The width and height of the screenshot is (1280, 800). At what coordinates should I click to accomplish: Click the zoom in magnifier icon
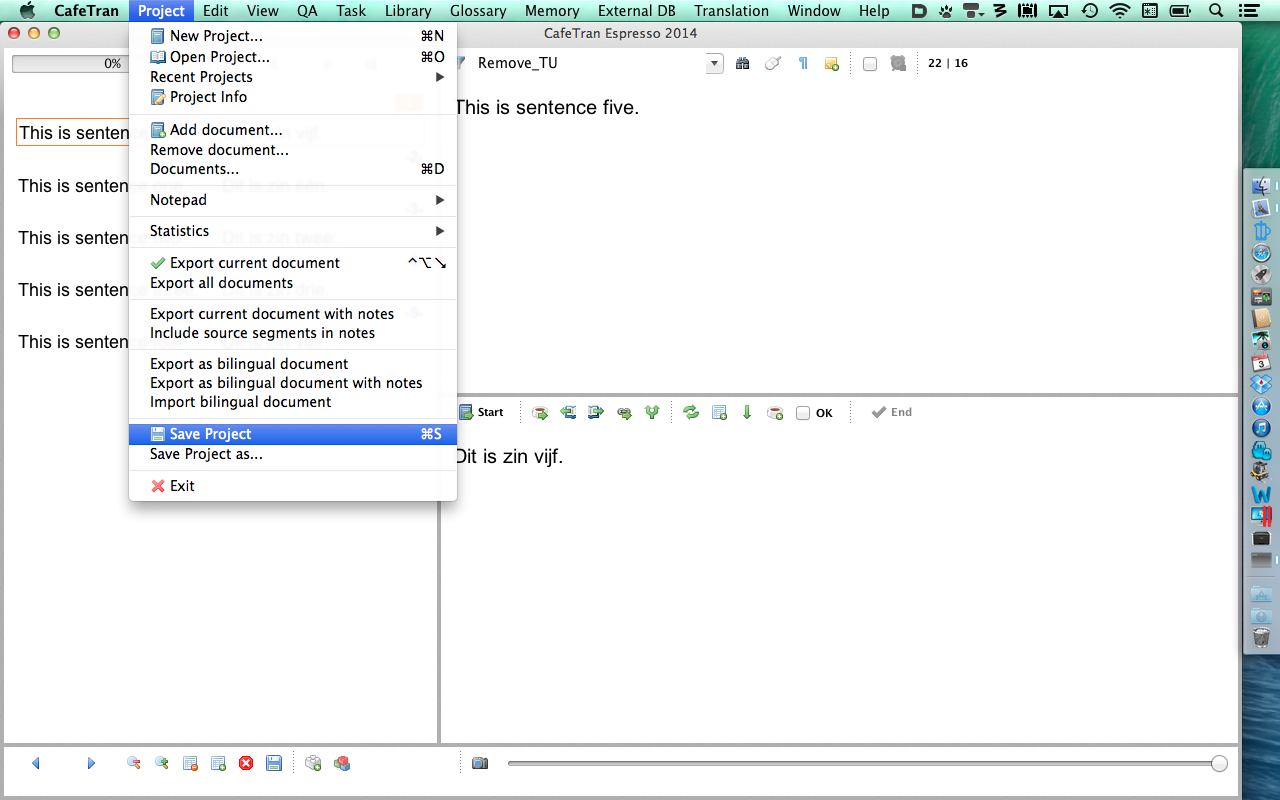pyautogui.click(x=161, y=763)
